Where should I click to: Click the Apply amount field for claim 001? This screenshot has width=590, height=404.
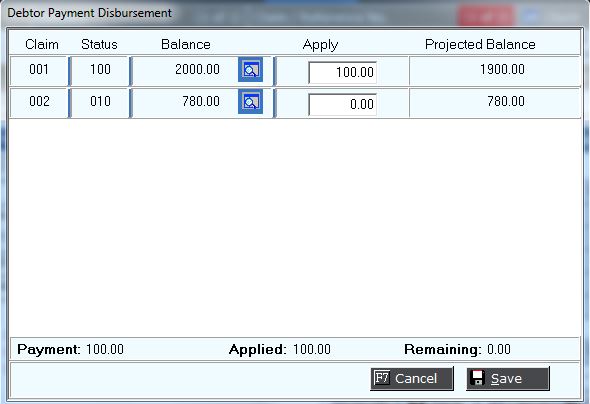point(342,72)
